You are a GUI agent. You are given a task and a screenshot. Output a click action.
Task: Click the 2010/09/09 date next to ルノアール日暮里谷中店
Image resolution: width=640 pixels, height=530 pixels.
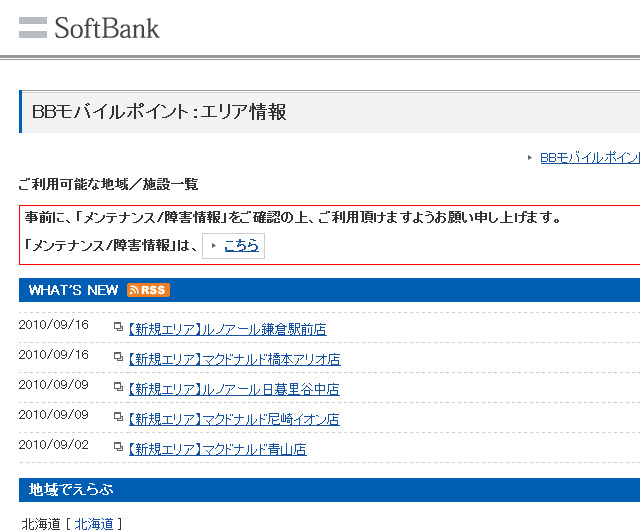coord(53,385)
